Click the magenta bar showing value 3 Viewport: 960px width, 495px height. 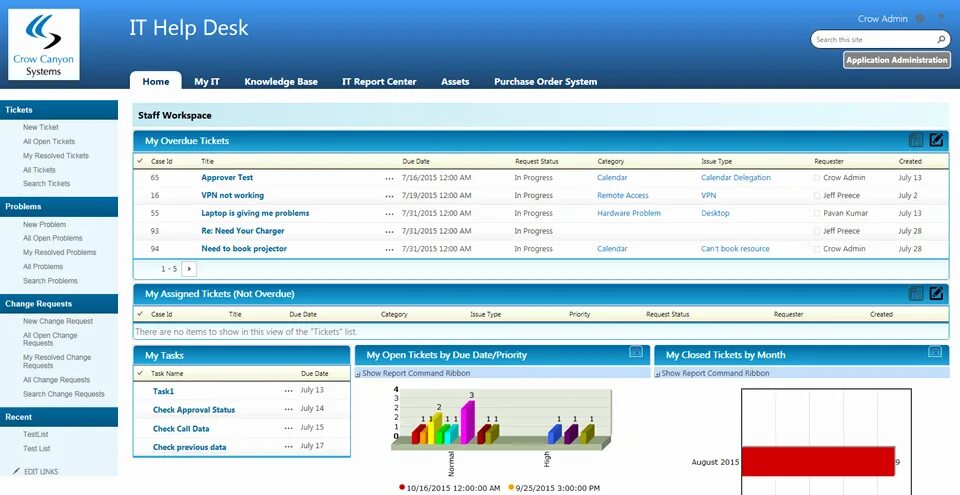click(467, 421)
